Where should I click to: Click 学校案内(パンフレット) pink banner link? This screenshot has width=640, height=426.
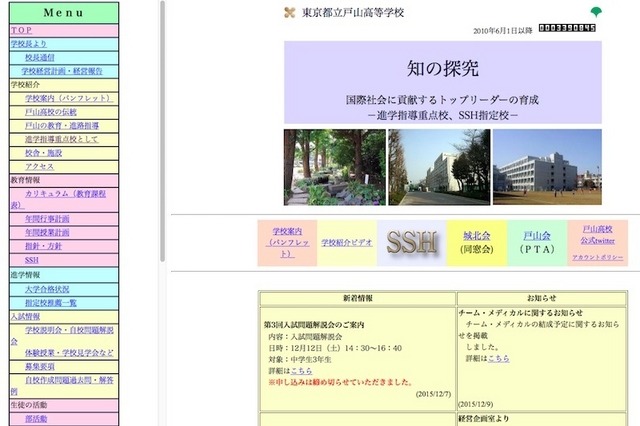click(287, 242)
